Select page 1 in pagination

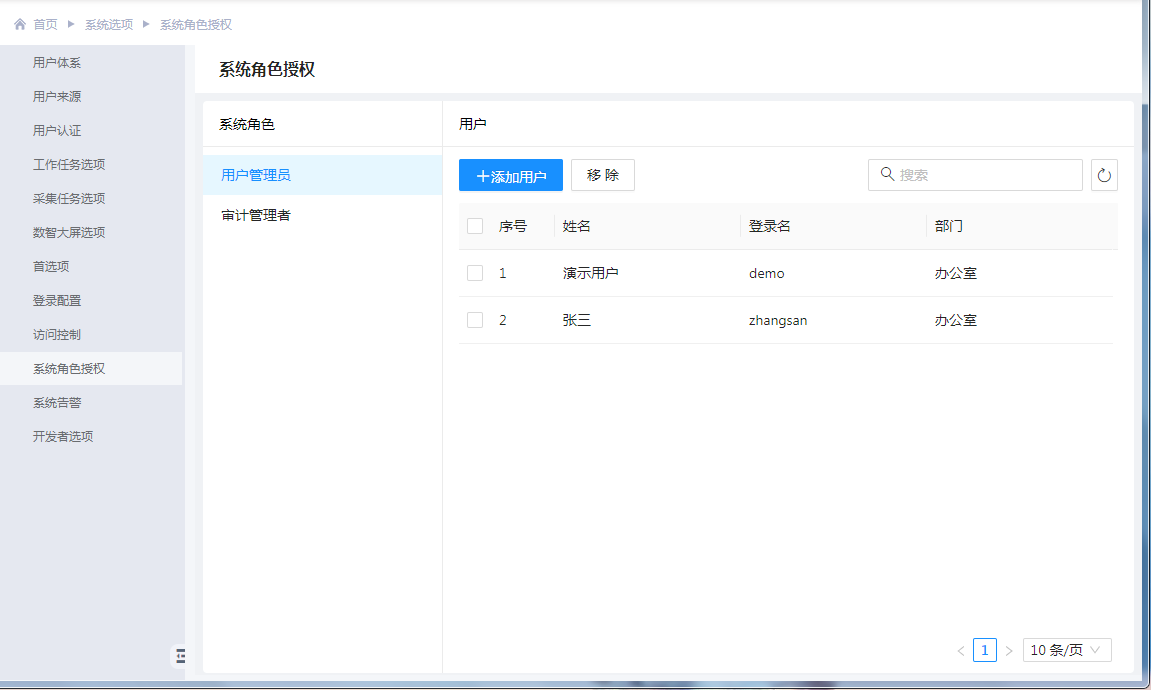[x=985, y=650]
